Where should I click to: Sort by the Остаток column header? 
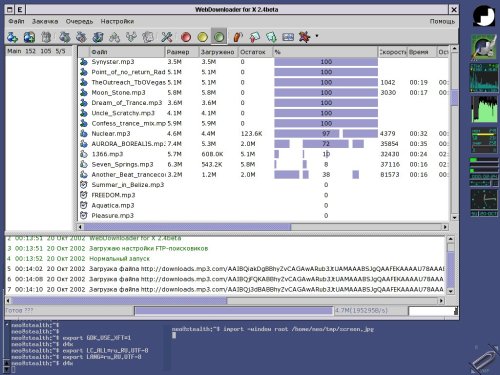pos(256,52)
